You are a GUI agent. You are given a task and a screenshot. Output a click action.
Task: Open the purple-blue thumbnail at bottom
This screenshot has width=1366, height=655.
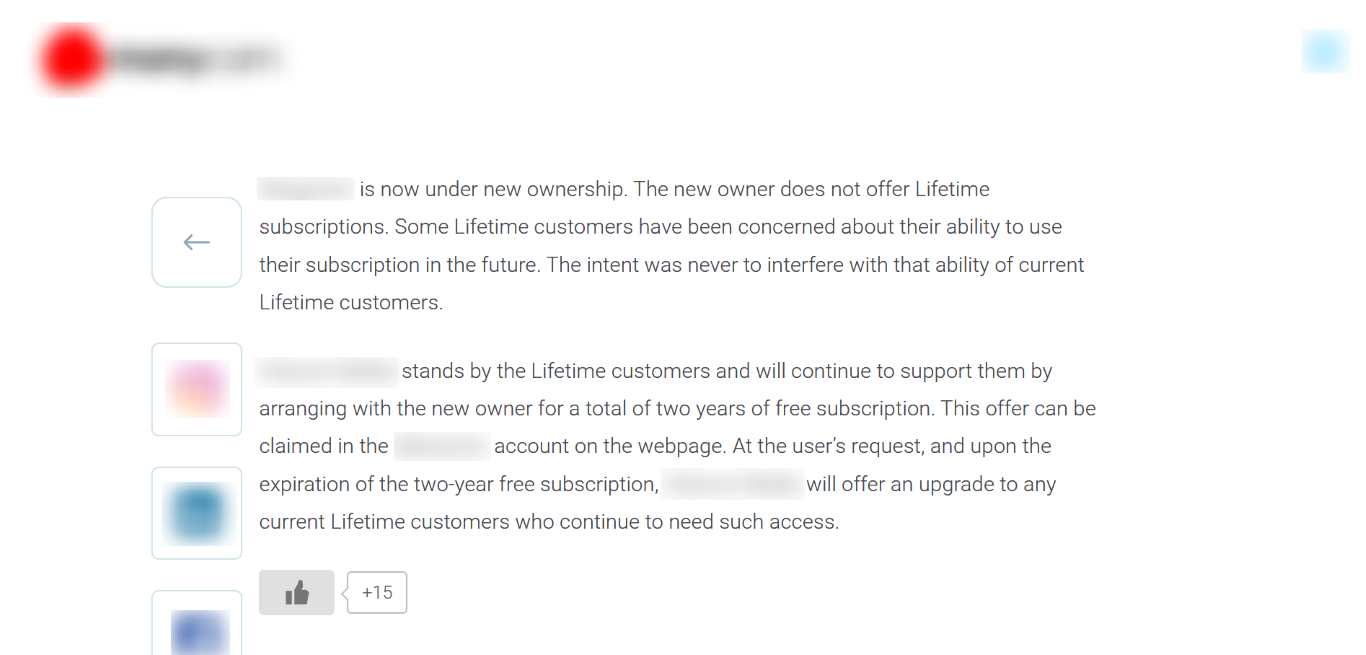197,624
